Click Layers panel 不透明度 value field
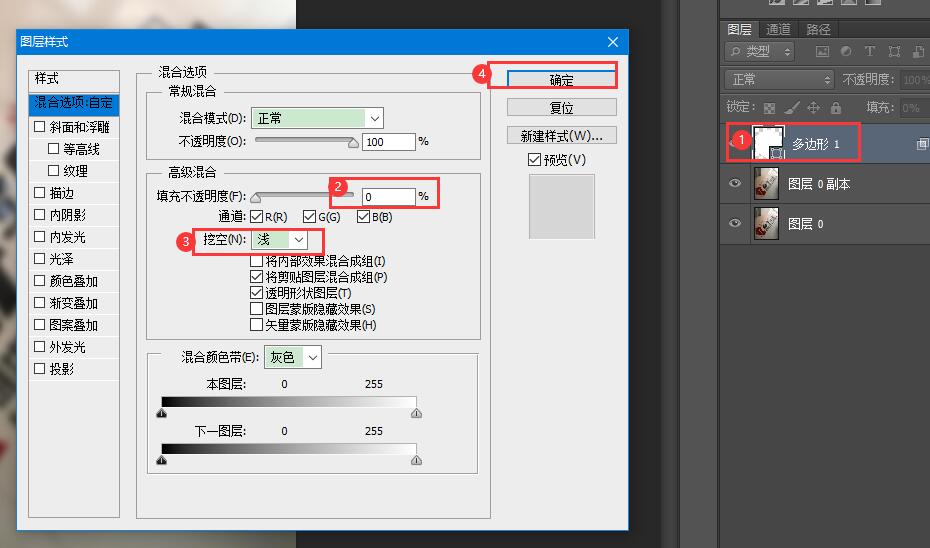The height and width of the screenshot is (548, 930). (x=915, y=79)
